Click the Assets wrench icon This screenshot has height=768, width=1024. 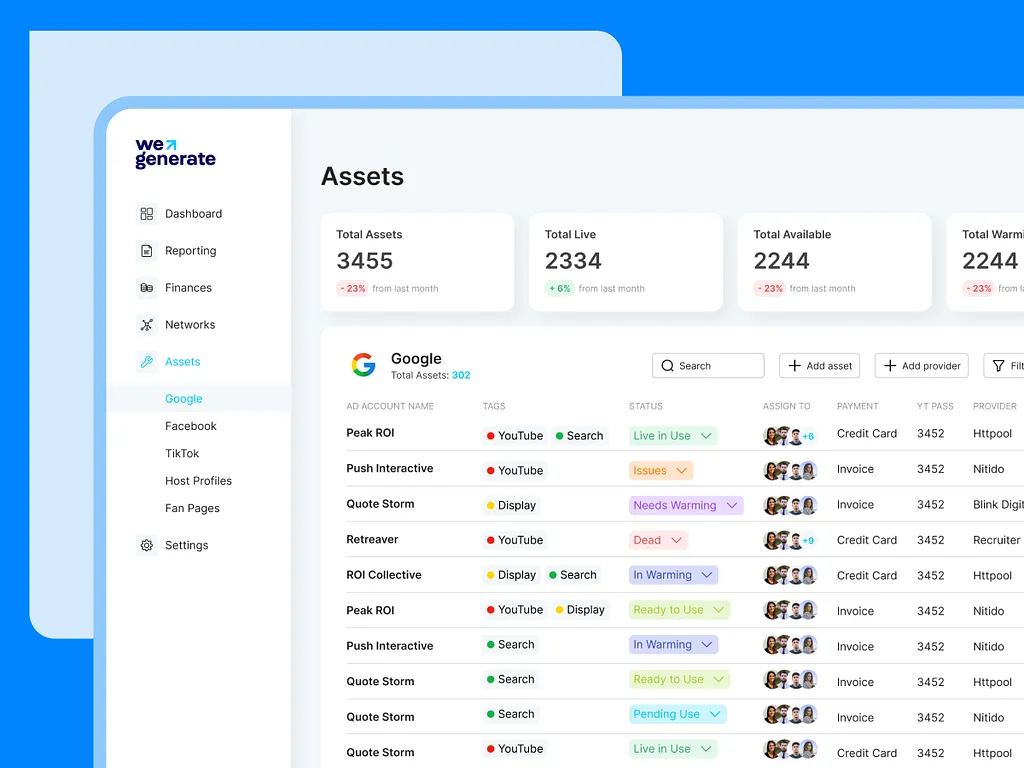tap(147, 361)
